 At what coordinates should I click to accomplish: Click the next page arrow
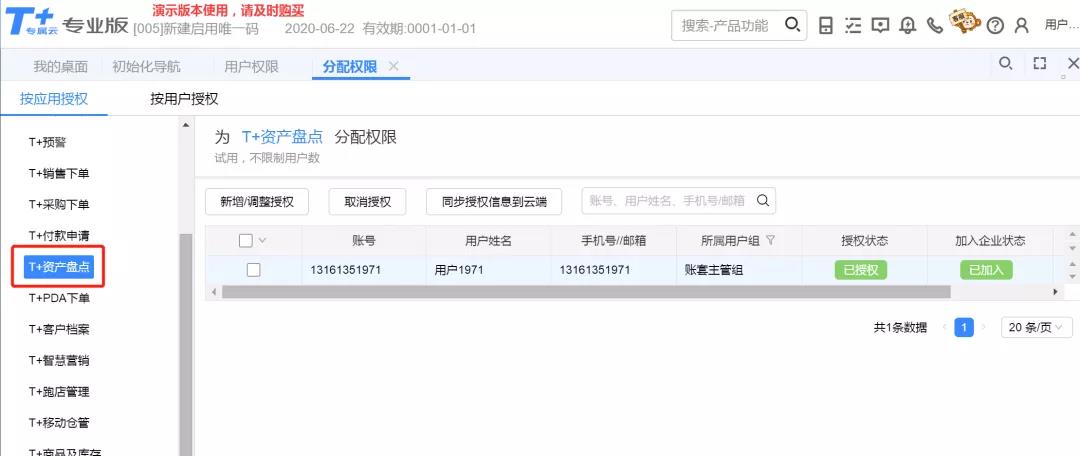pos(984,328)
